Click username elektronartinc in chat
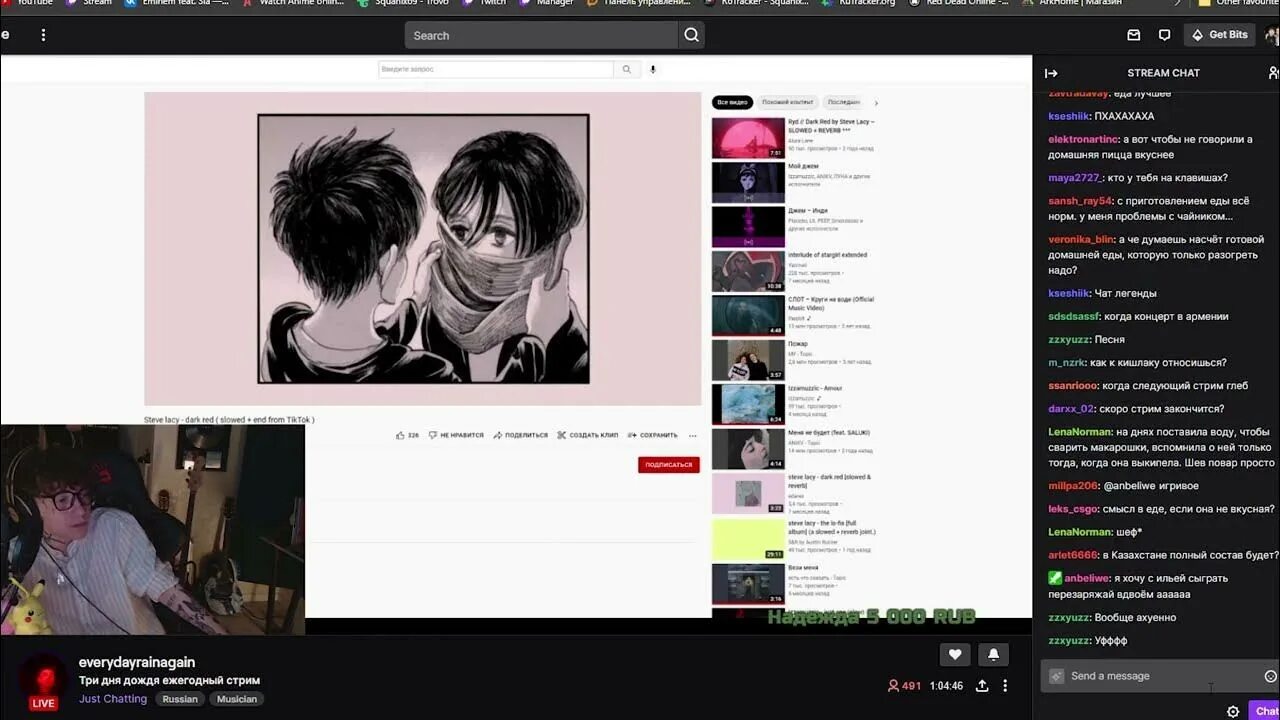 (1083, 139)
